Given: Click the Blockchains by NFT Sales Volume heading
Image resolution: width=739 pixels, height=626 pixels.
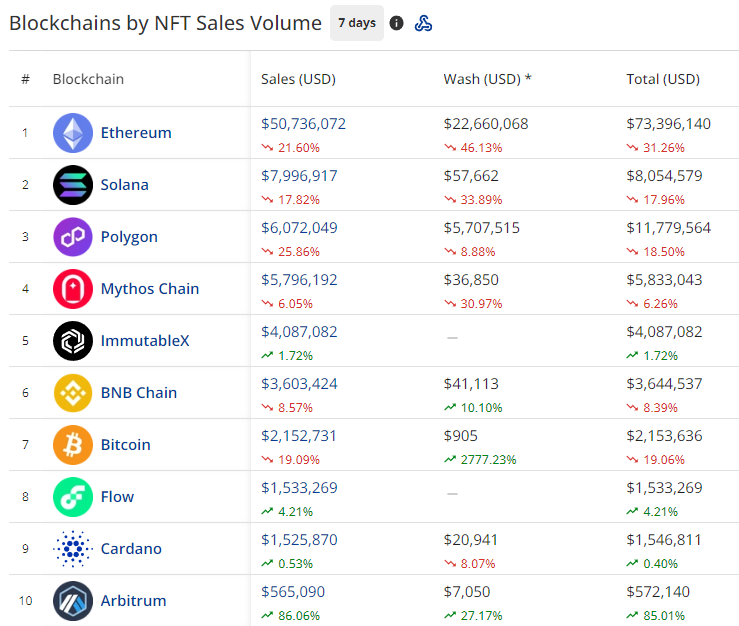Looking at the screenshot, I should 165,23.
